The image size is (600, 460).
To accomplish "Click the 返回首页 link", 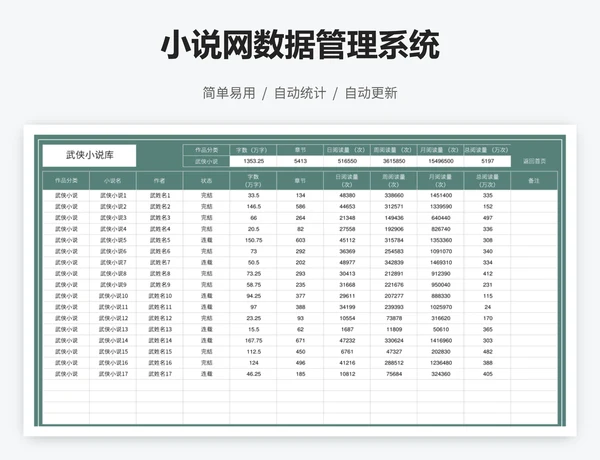I will click(x=534, y=161).
